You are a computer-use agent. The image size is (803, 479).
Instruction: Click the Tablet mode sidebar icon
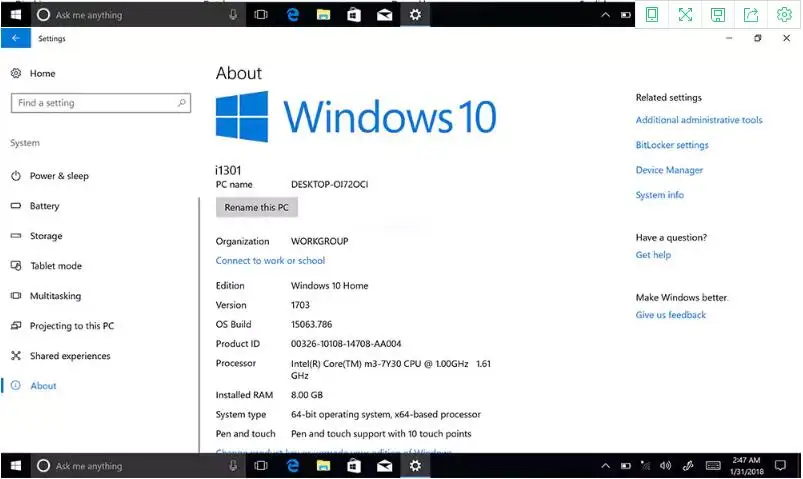[x=16, y=265]
